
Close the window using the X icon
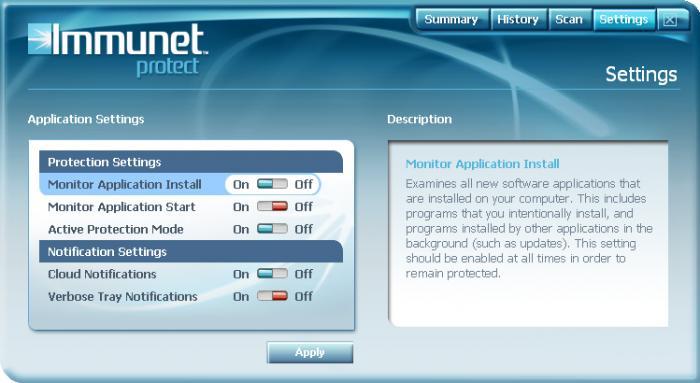tap(670, 20)
